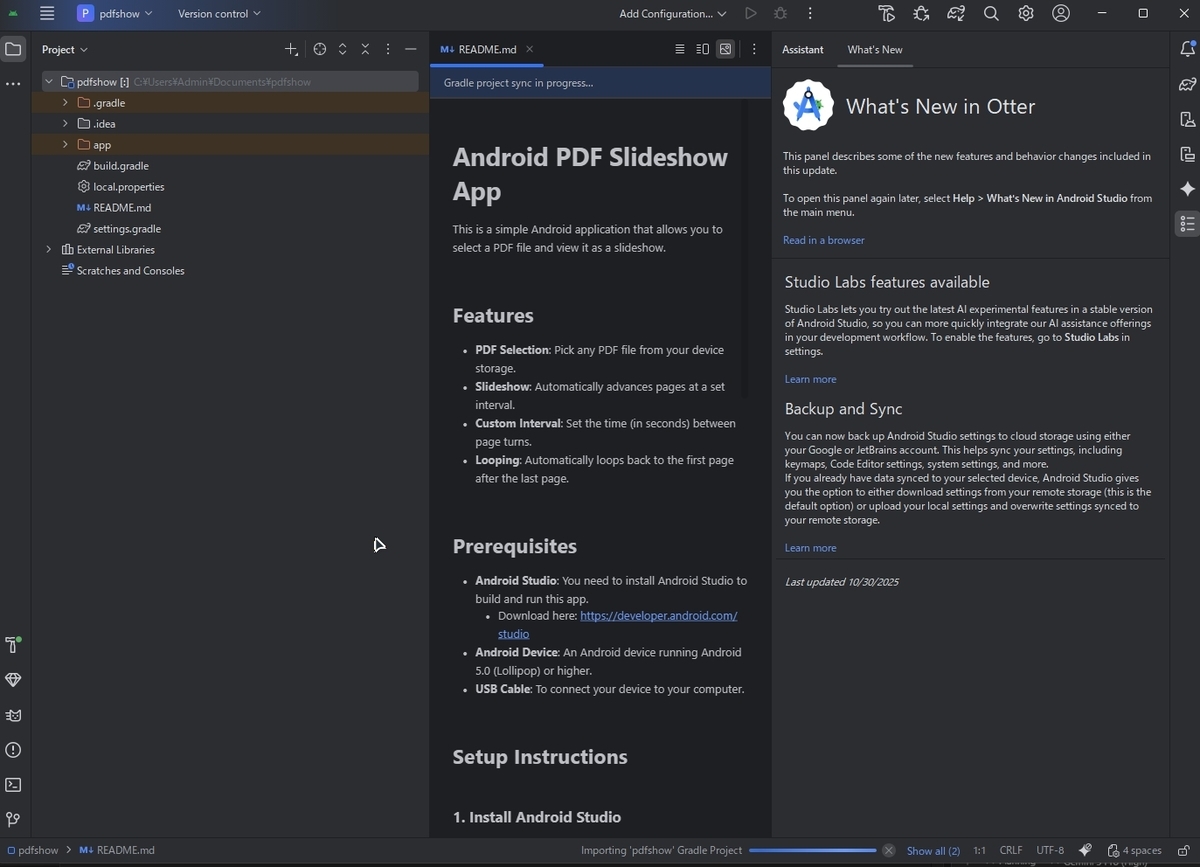Open IDE Settings gear icon
The height and width of the screenshot is (867, 1200).
(x=1026, y=14)
